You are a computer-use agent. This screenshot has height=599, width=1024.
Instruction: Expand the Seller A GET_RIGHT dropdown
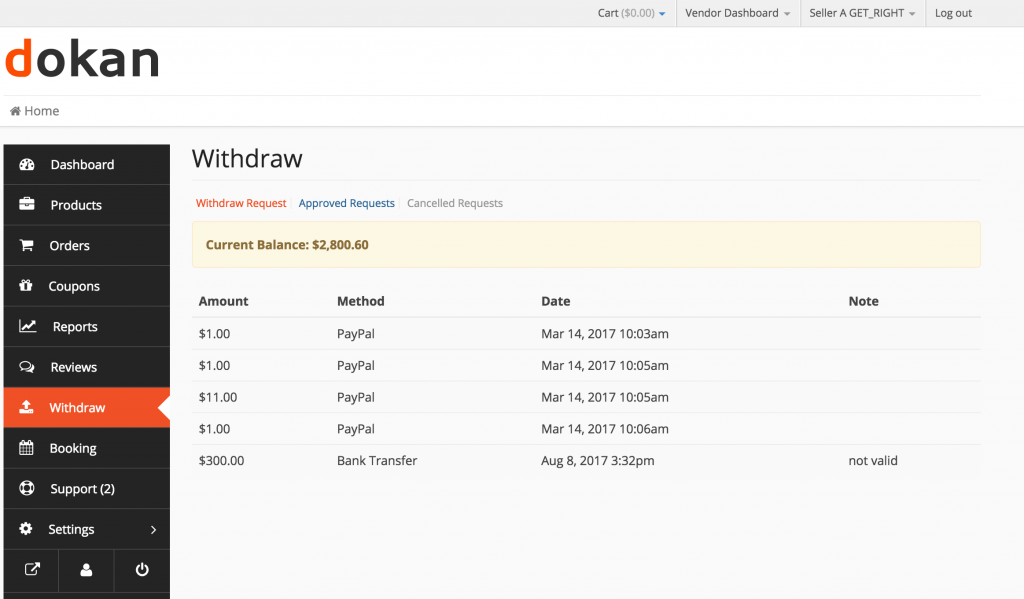click(862, 13)
